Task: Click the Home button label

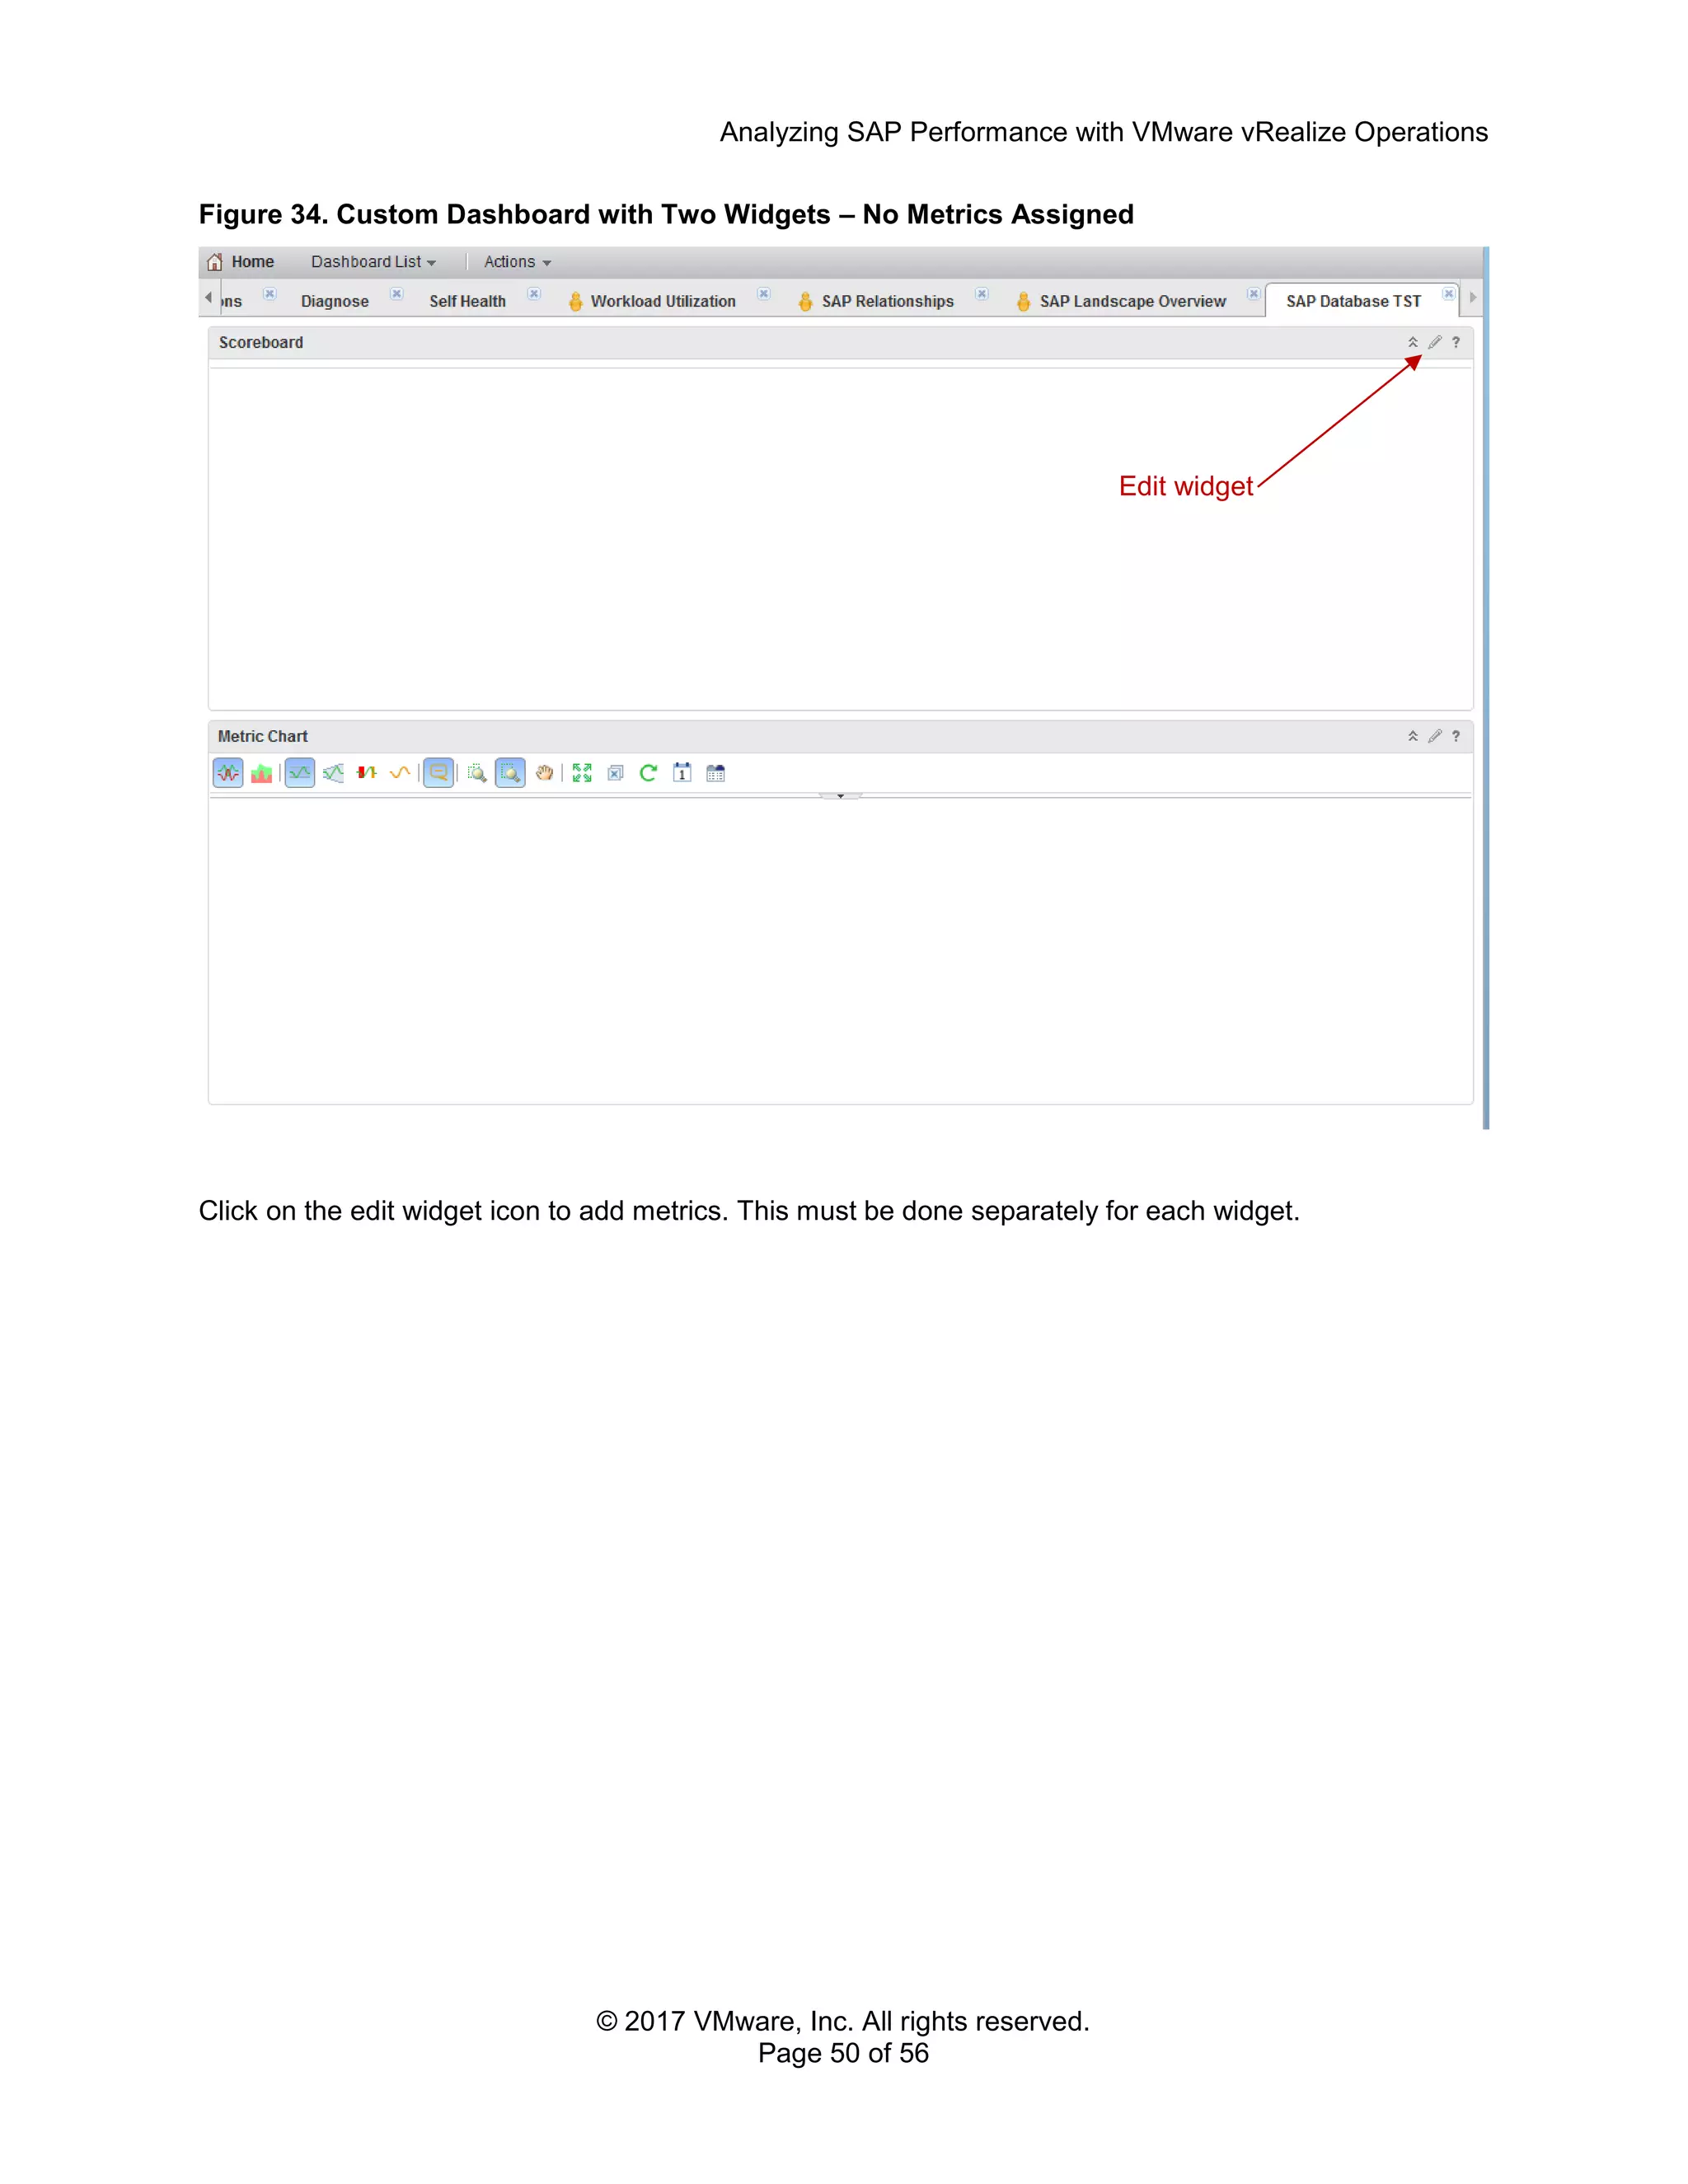Action: [x=253, y=262]
